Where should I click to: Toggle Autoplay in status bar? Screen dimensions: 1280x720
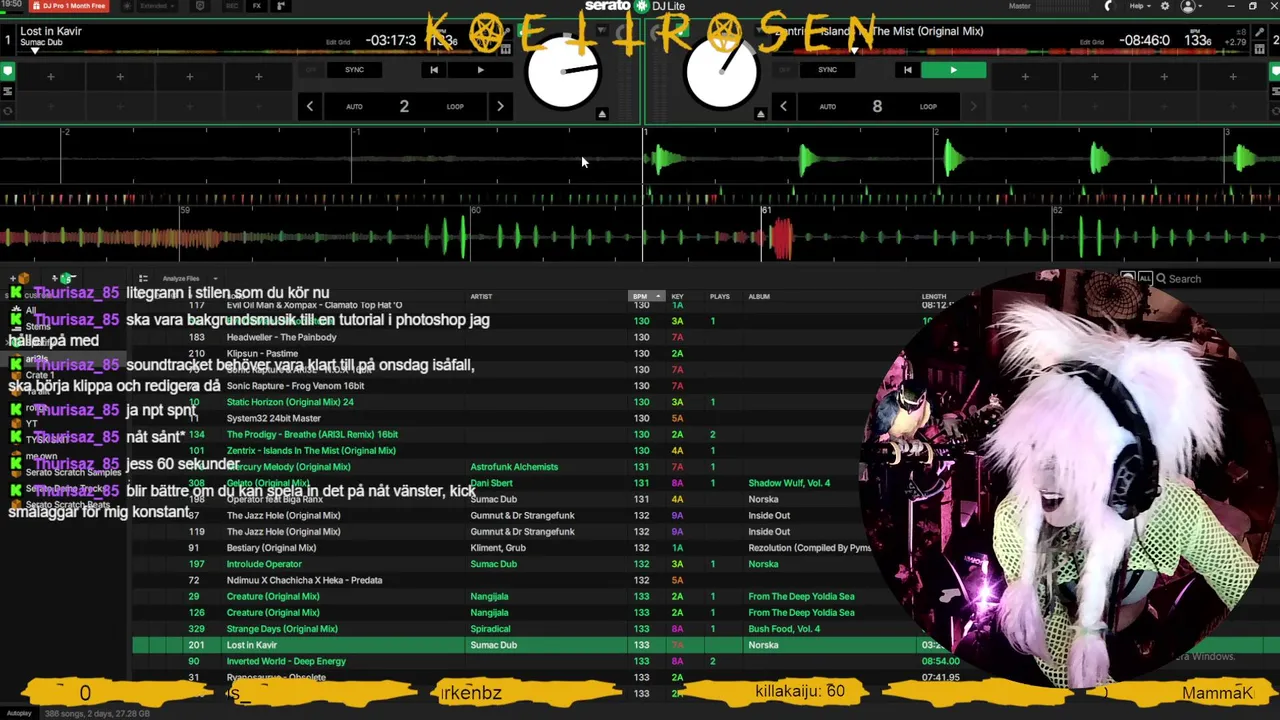20,713
